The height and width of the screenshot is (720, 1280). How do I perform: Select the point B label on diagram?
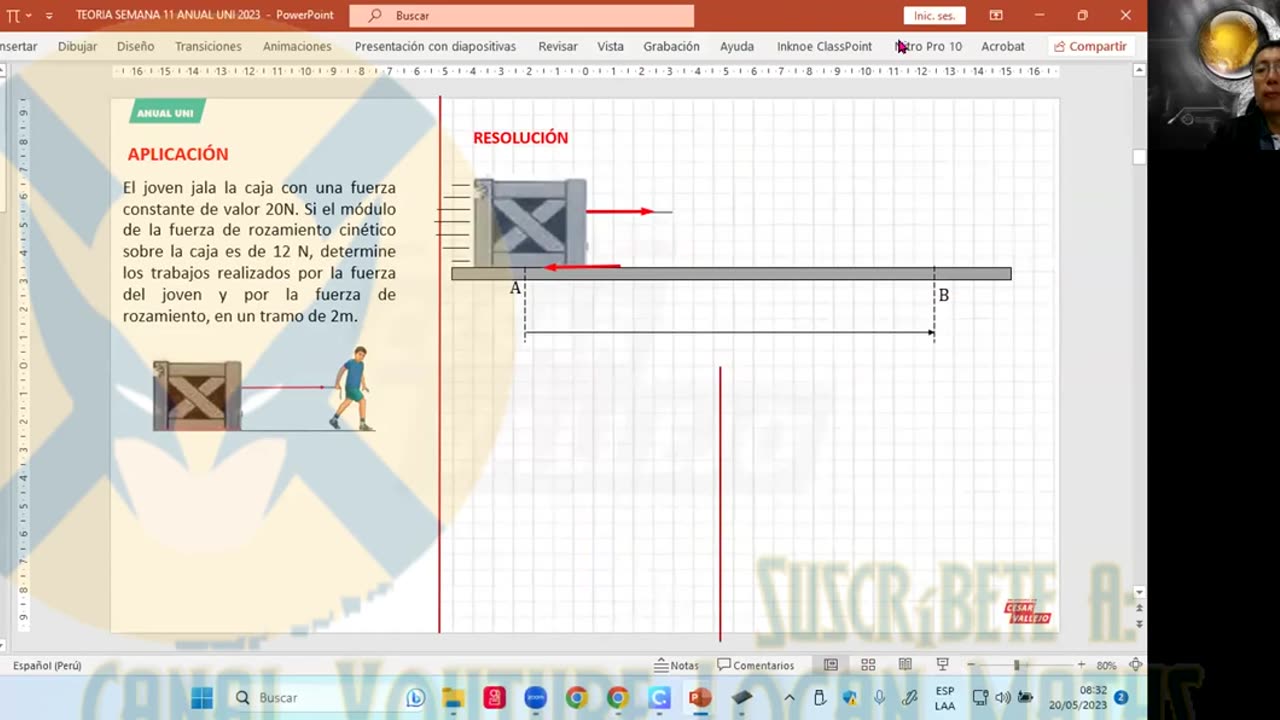pos(943,295)
